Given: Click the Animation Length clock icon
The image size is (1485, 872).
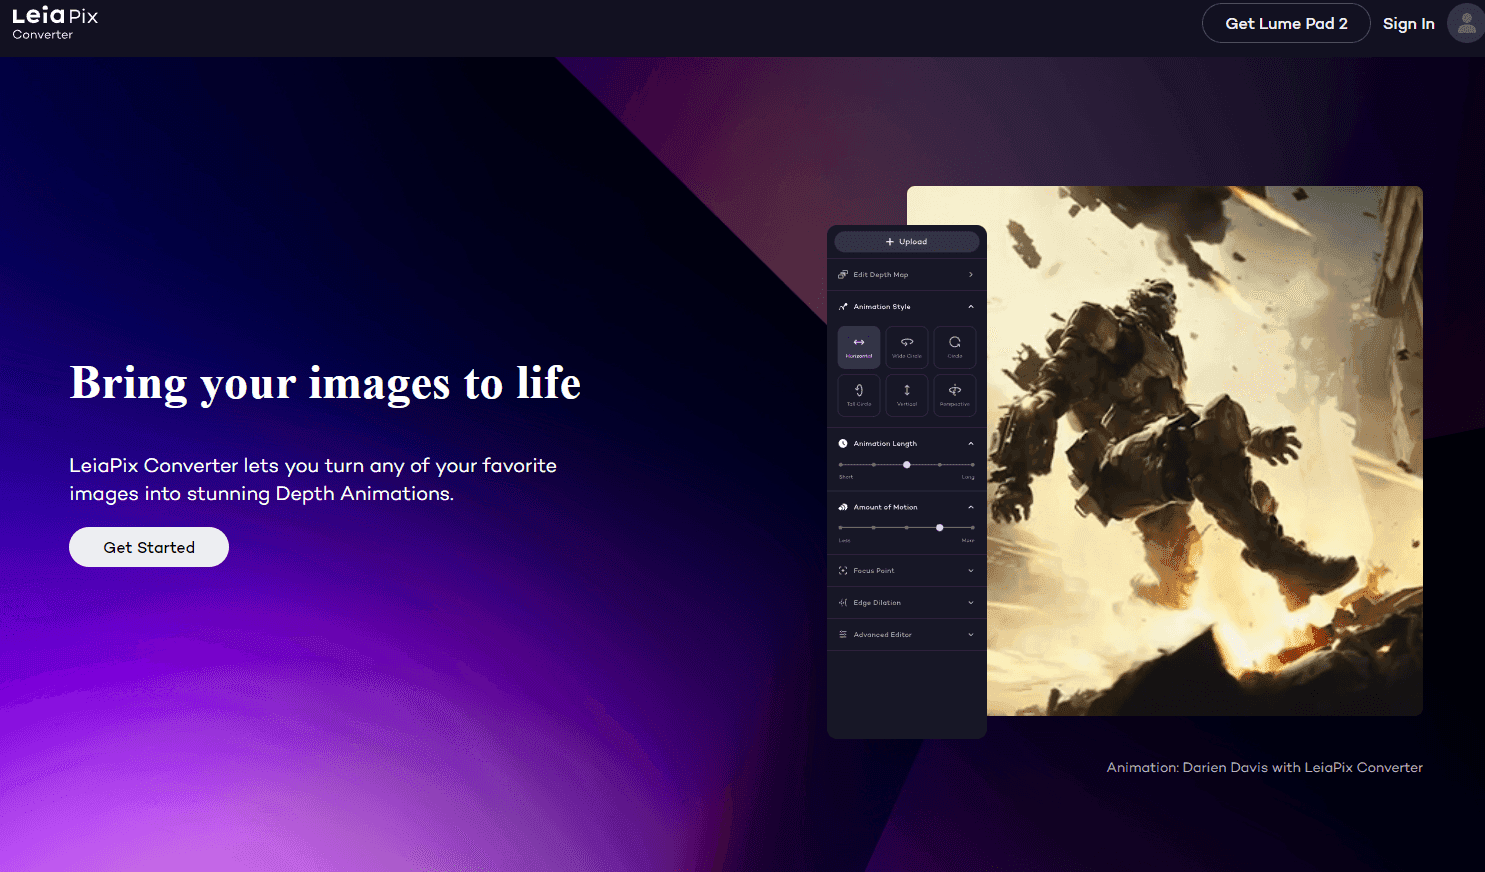Looking at the screenshot, I should [843, 443].
